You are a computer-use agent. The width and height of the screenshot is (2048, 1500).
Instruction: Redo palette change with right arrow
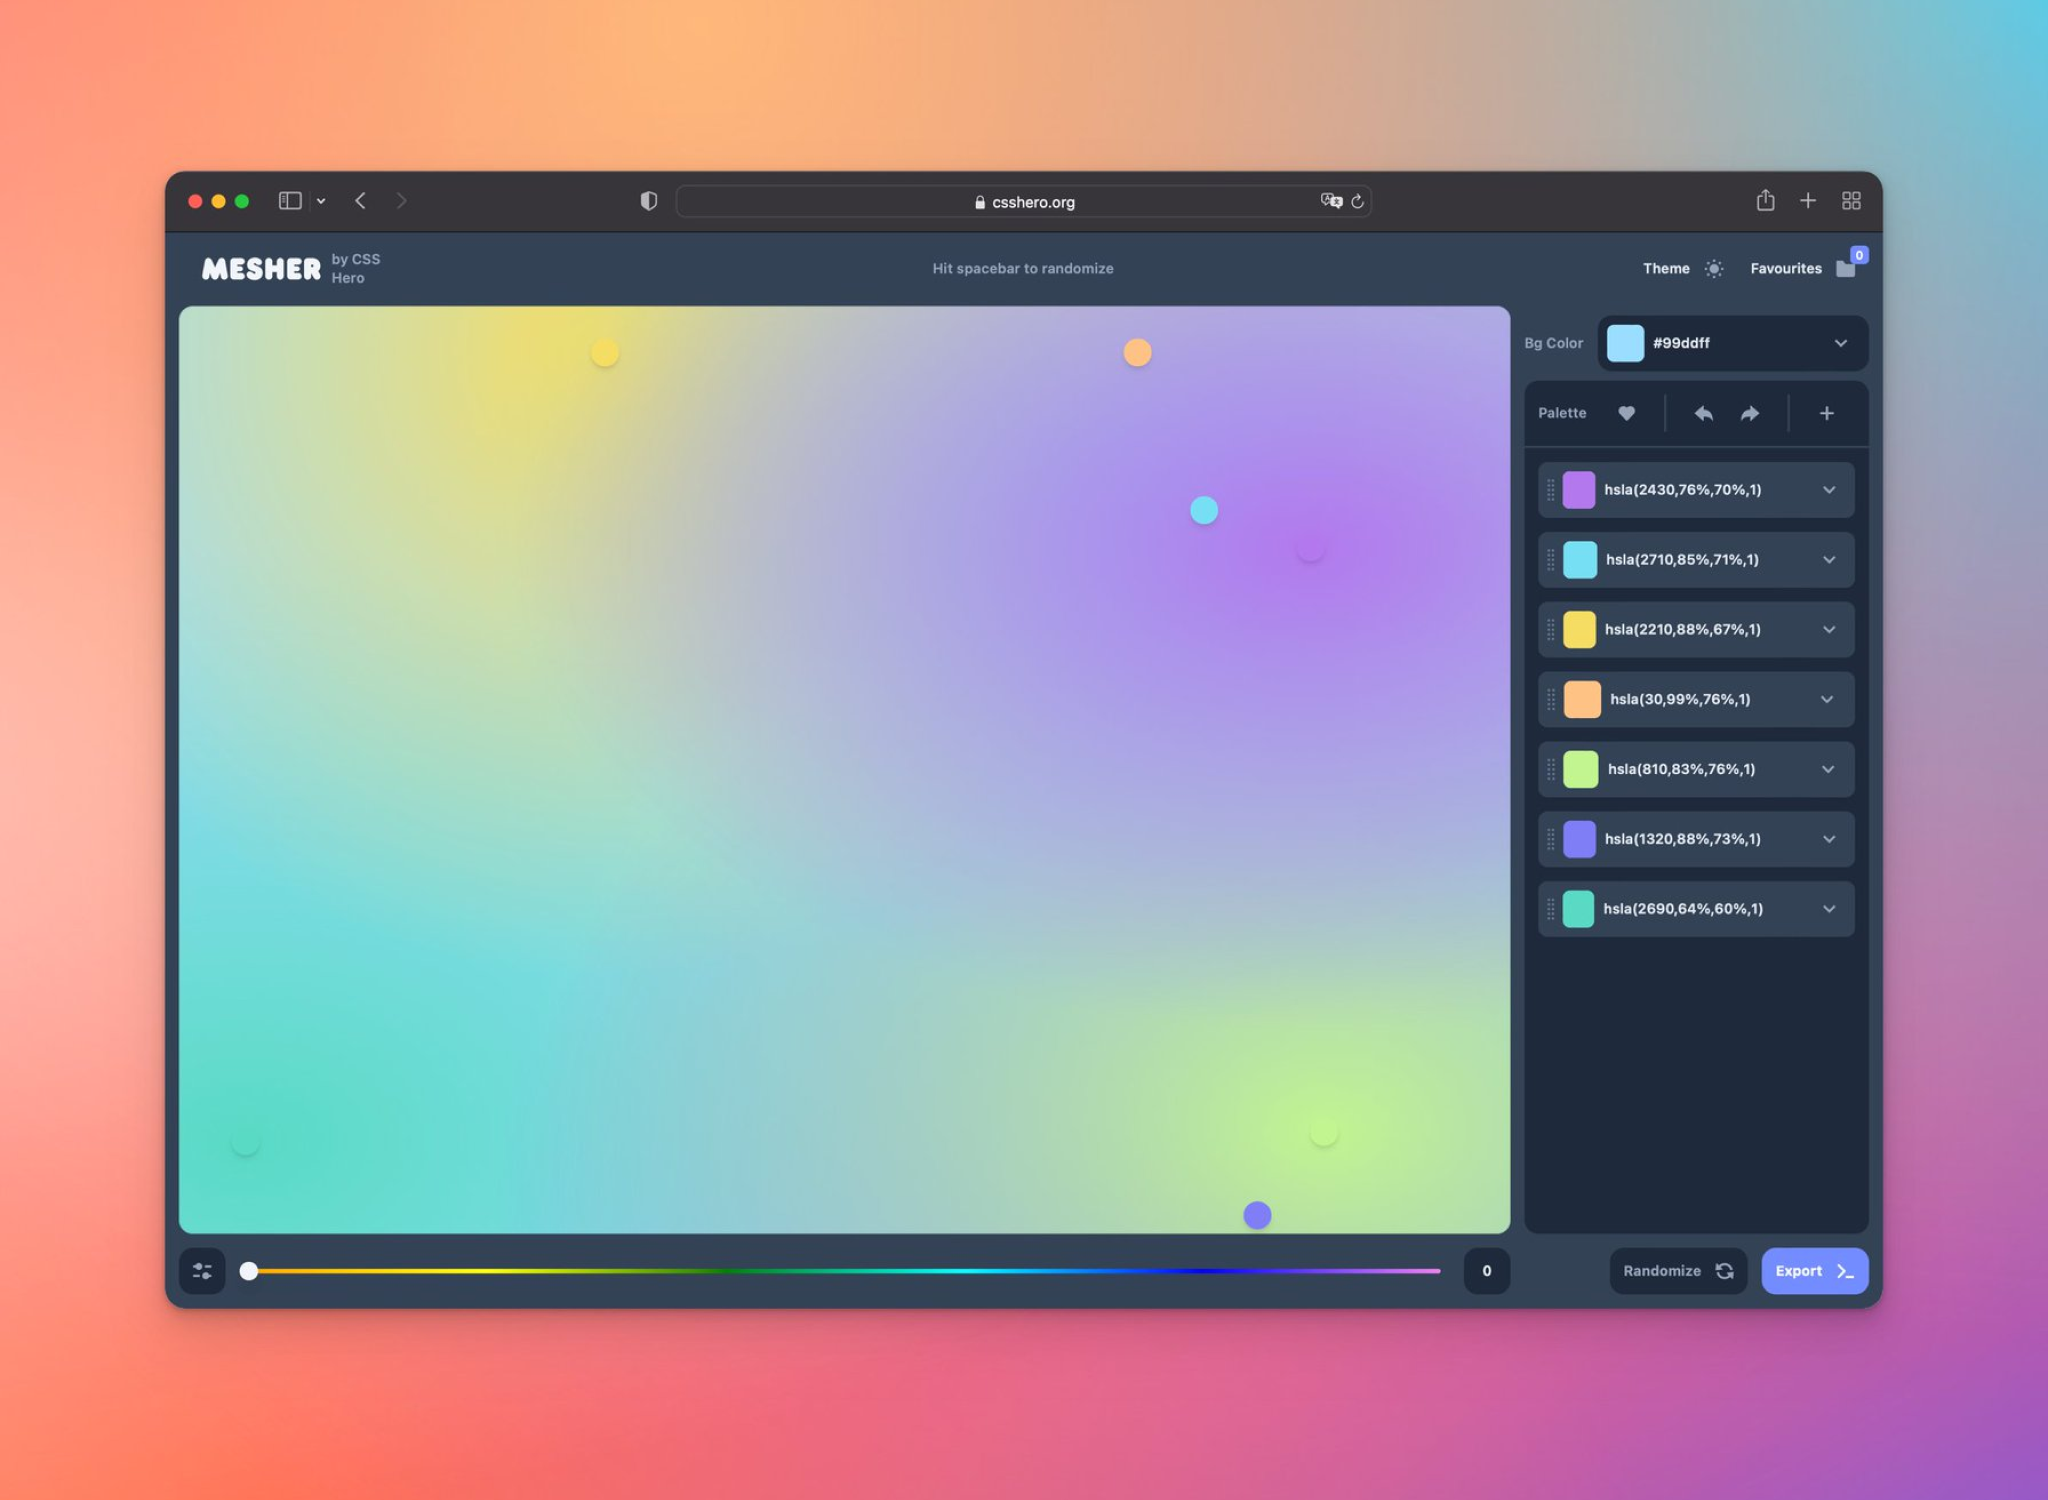[x=1750, y=413]
